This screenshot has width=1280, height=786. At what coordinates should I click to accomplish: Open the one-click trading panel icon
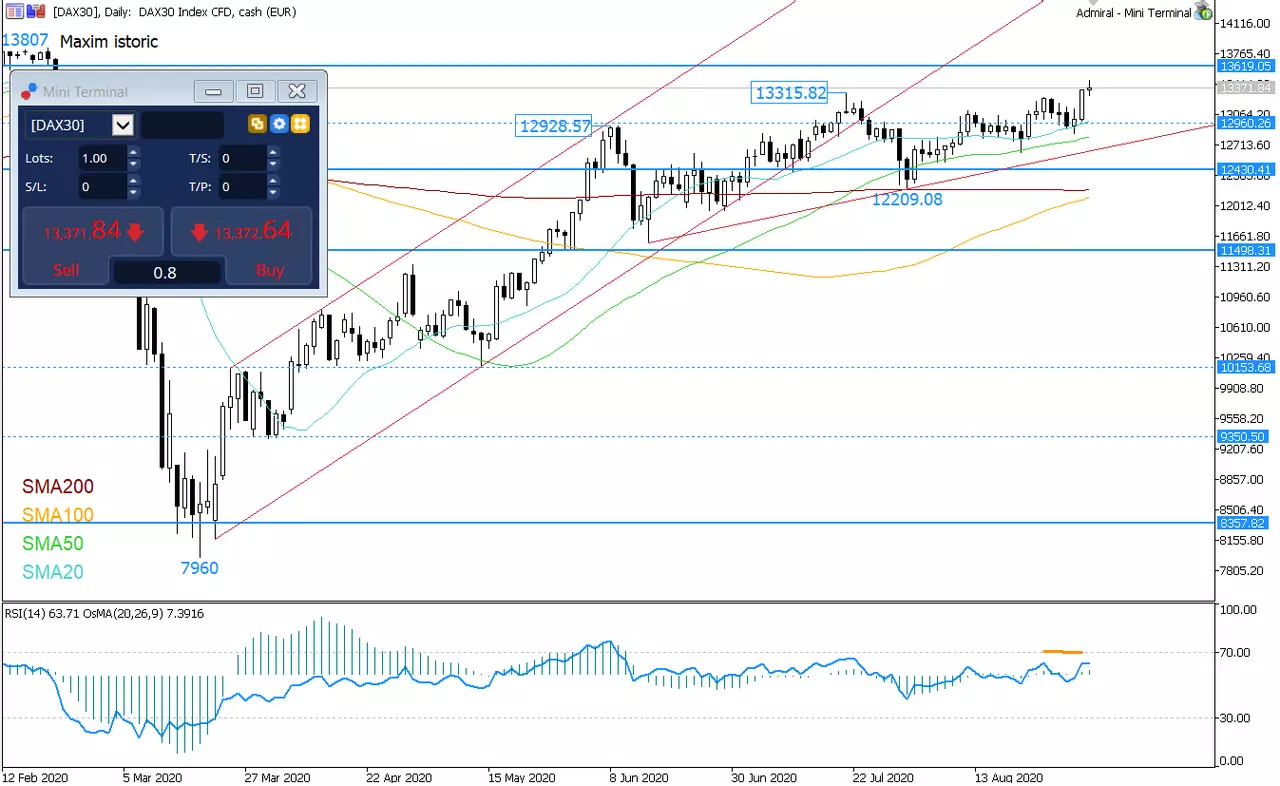13,11
